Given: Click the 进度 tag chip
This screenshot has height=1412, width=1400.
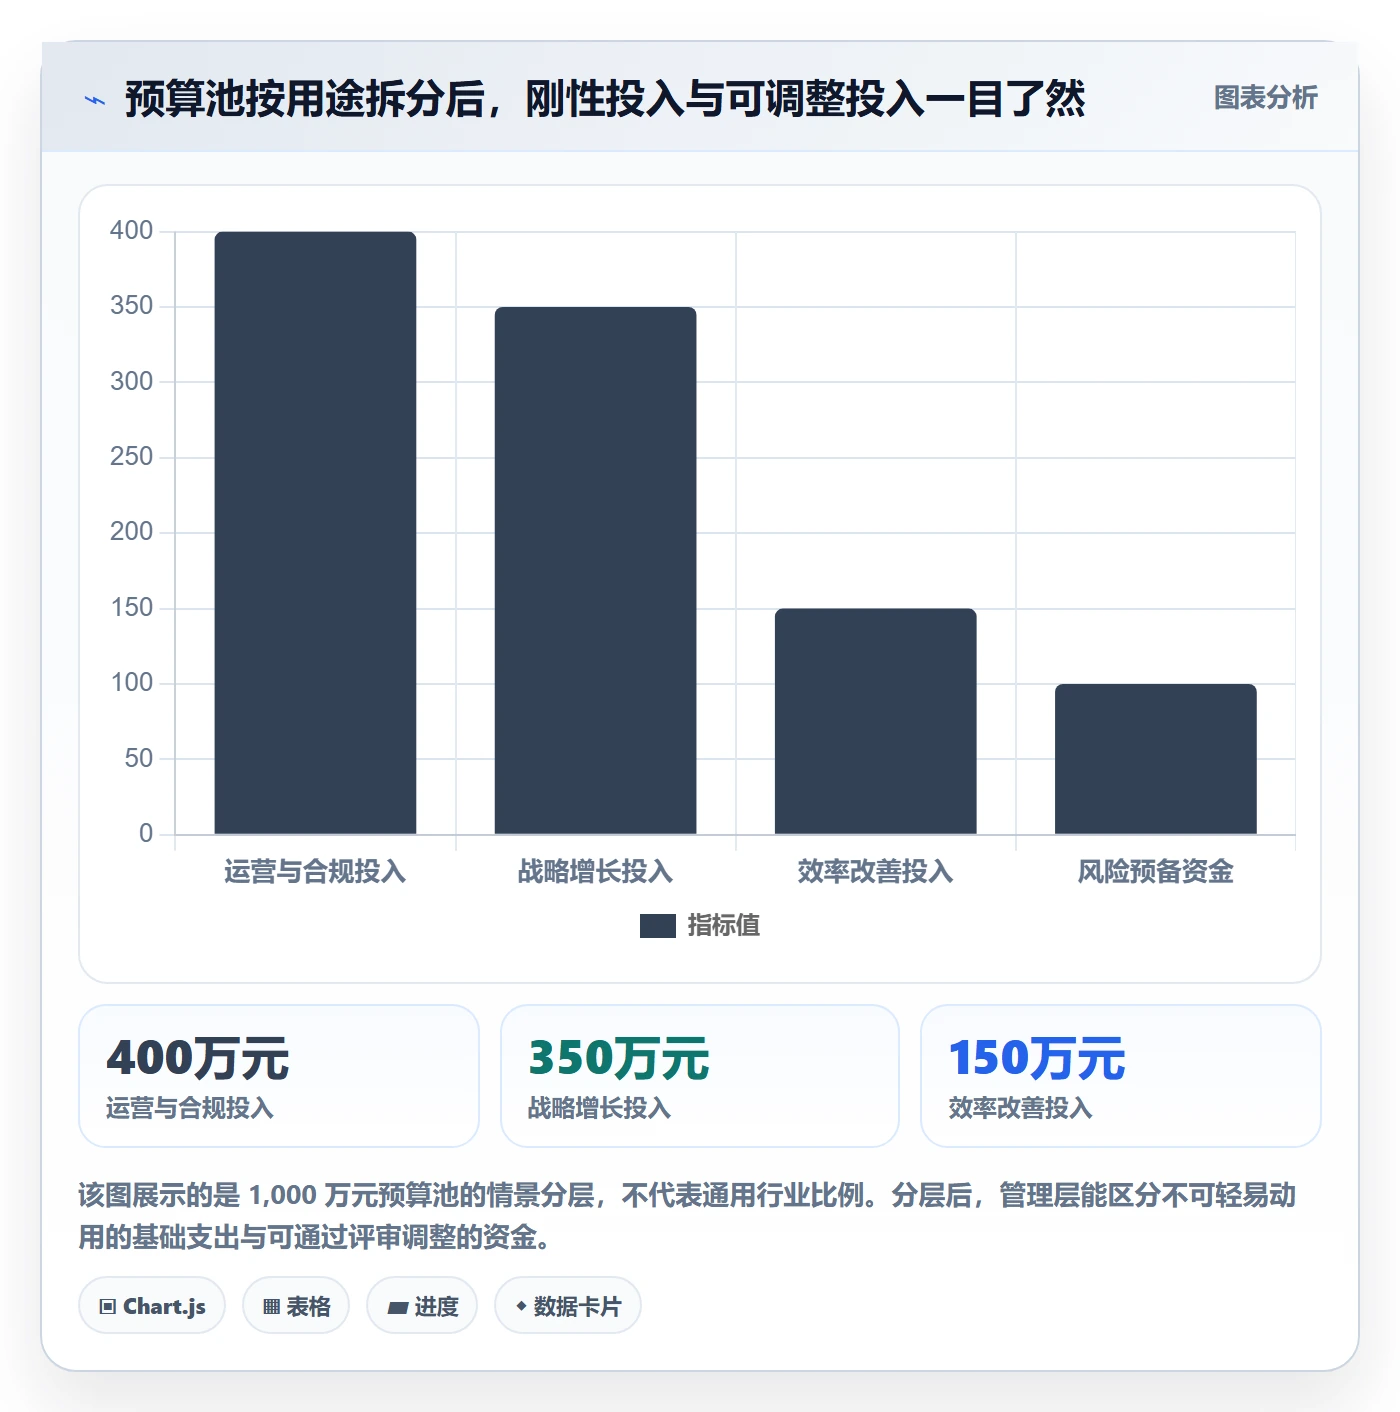Looking at the screenshot, I should click(x=422, y=1305).
